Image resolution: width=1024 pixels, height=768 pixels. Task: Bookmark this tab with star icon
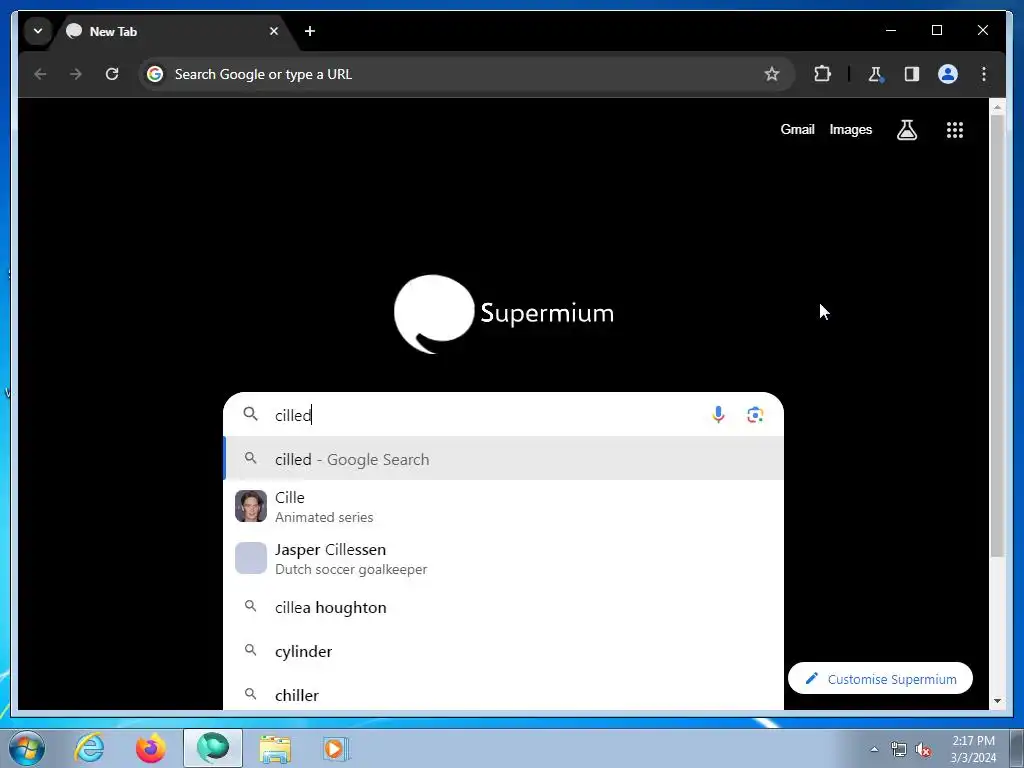[771, 74]
